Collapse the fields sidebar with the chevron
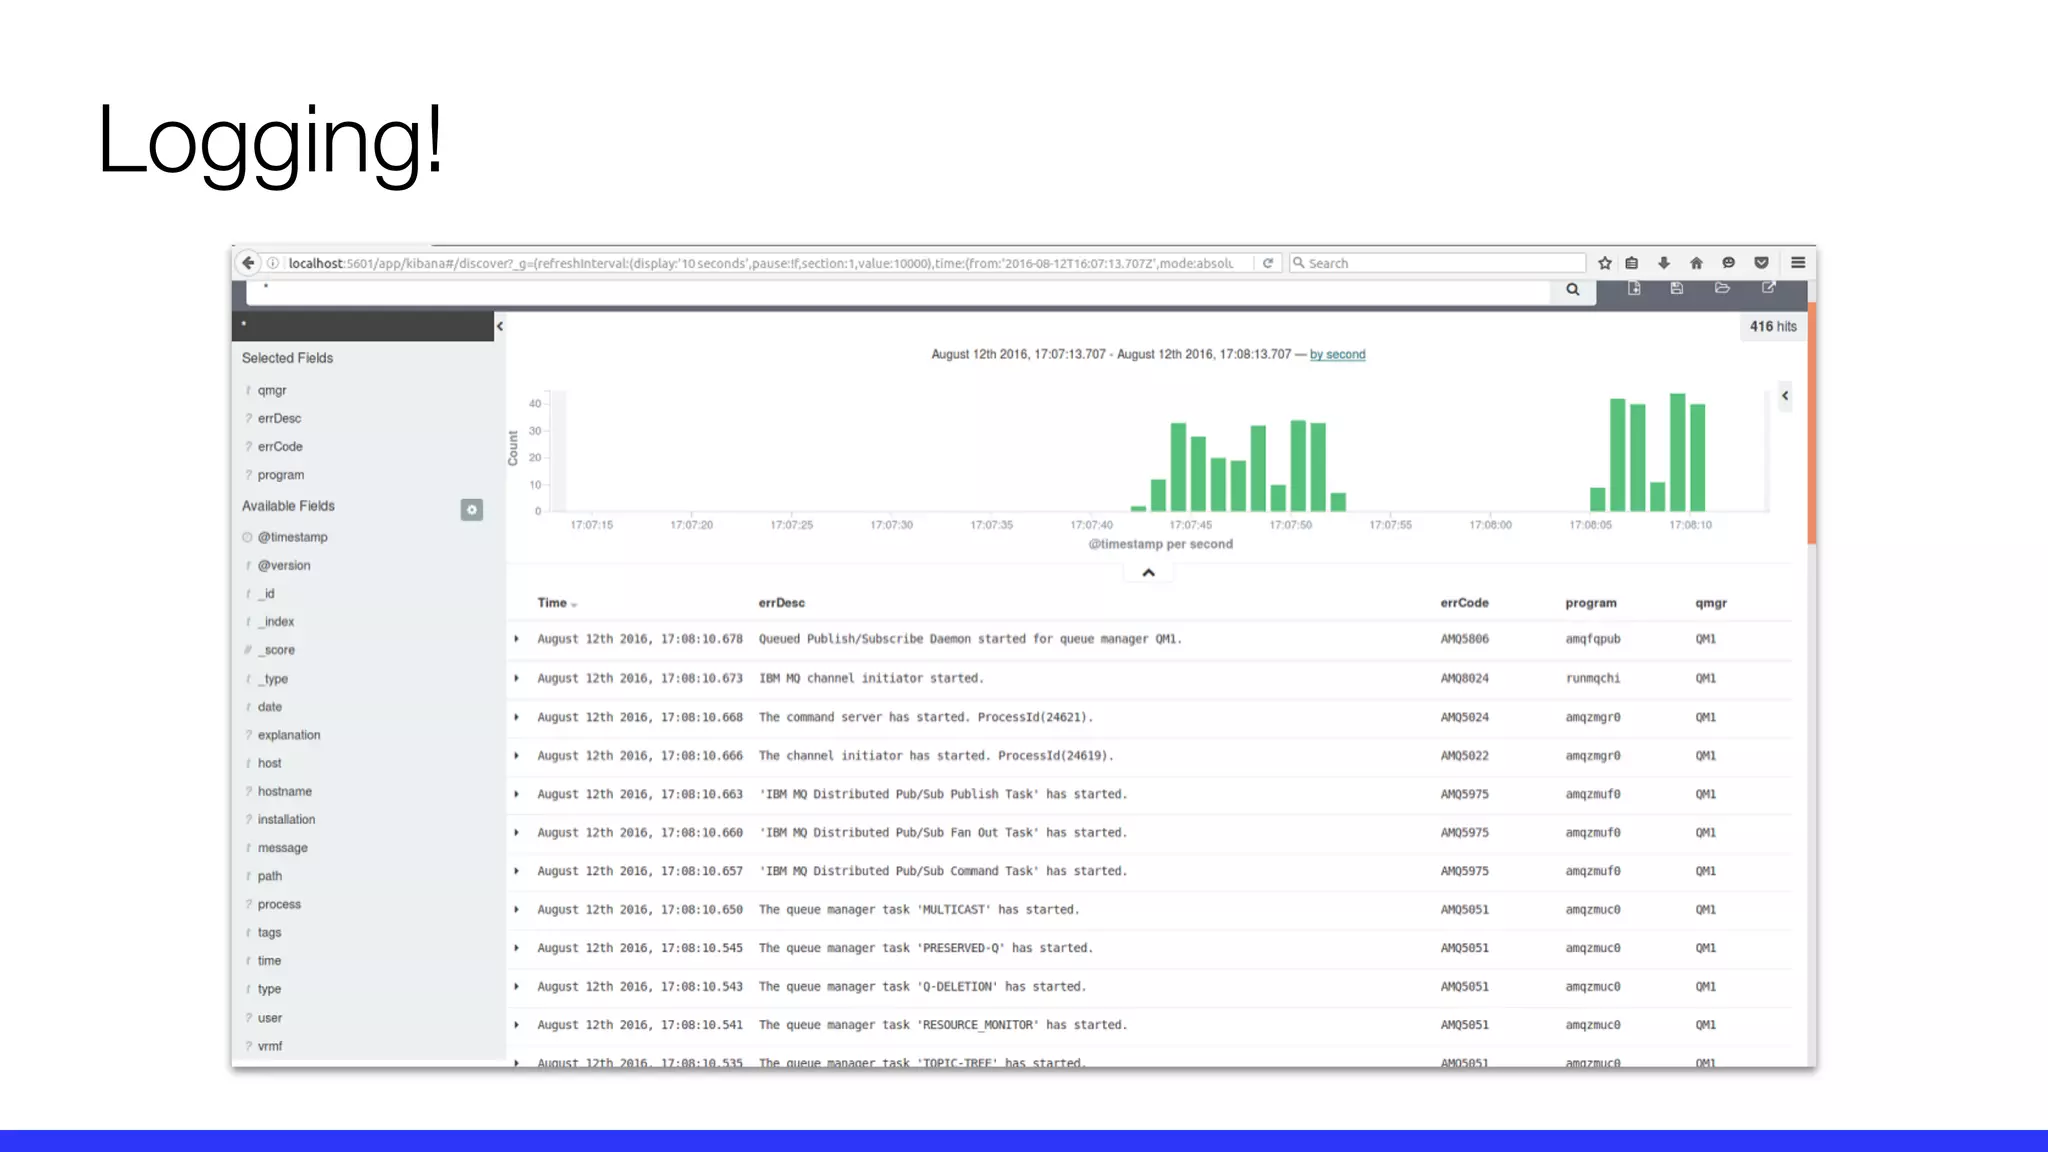This screenshot has width=2048, height=1152. pos(500,326)
